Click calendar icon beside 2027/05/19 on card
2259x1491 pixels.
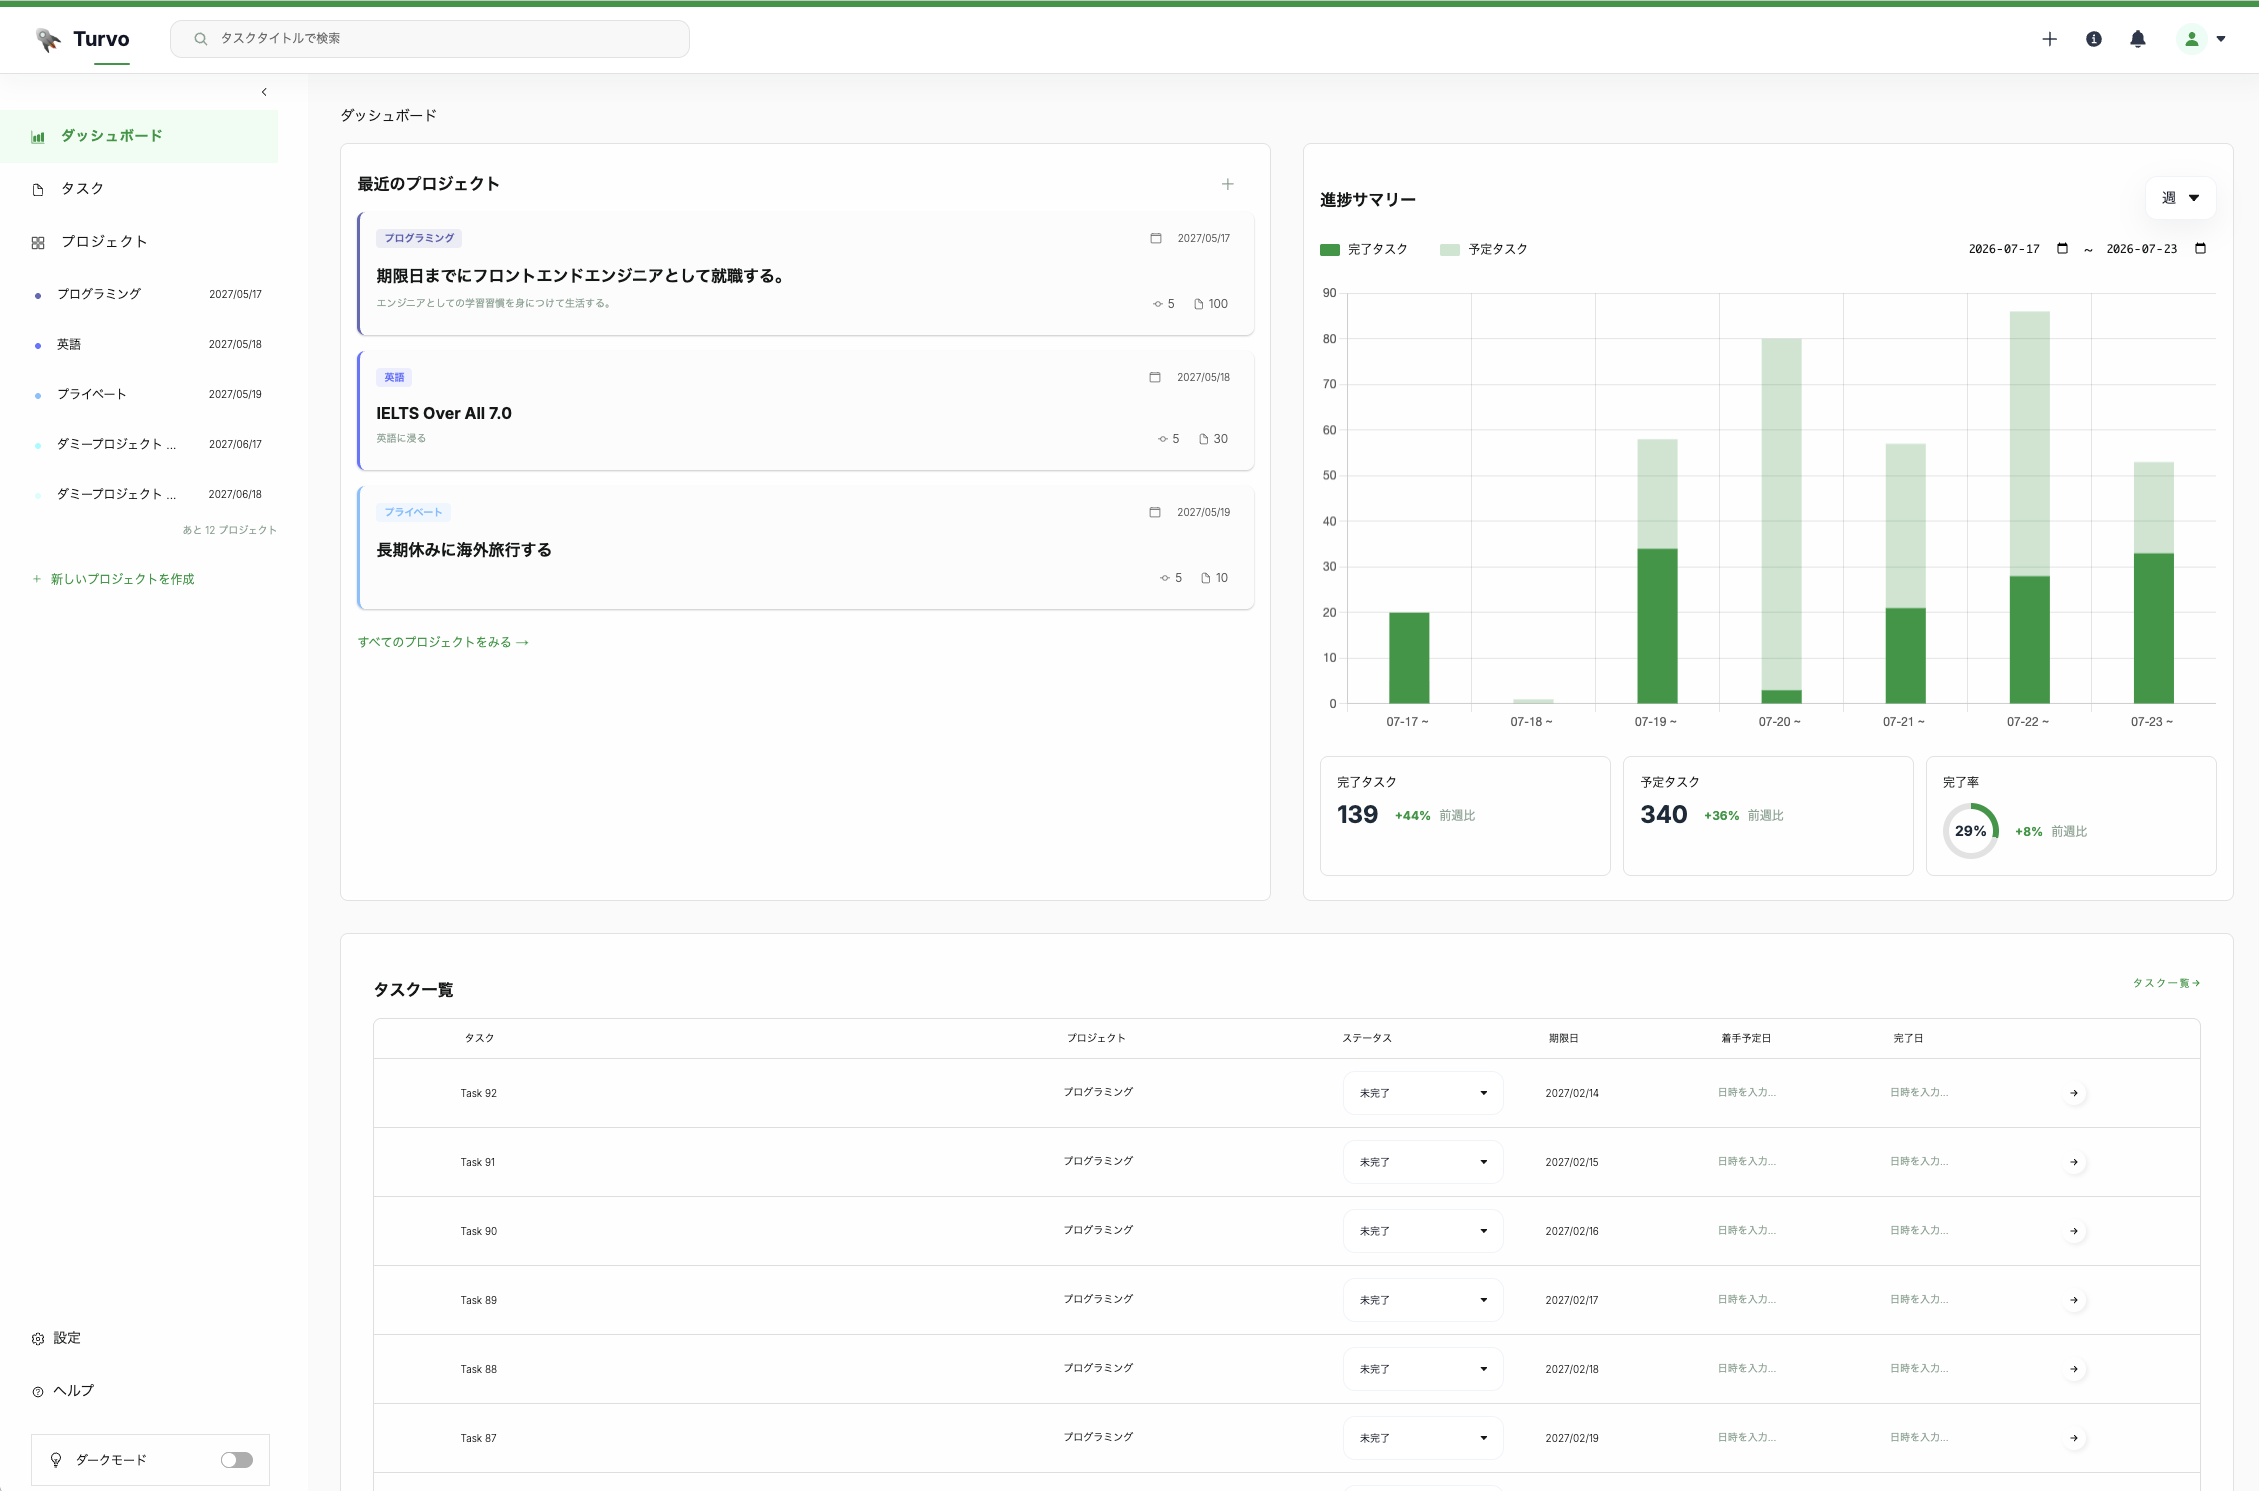pyautogui.click(x=1155, y=512)
